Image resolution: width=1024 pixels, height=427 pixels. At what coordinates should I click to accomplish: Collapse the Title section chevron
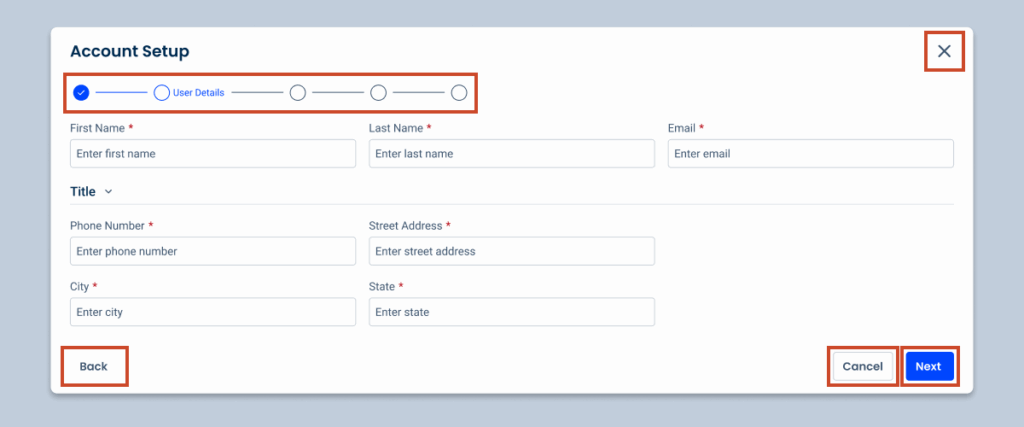coord(108,191)
